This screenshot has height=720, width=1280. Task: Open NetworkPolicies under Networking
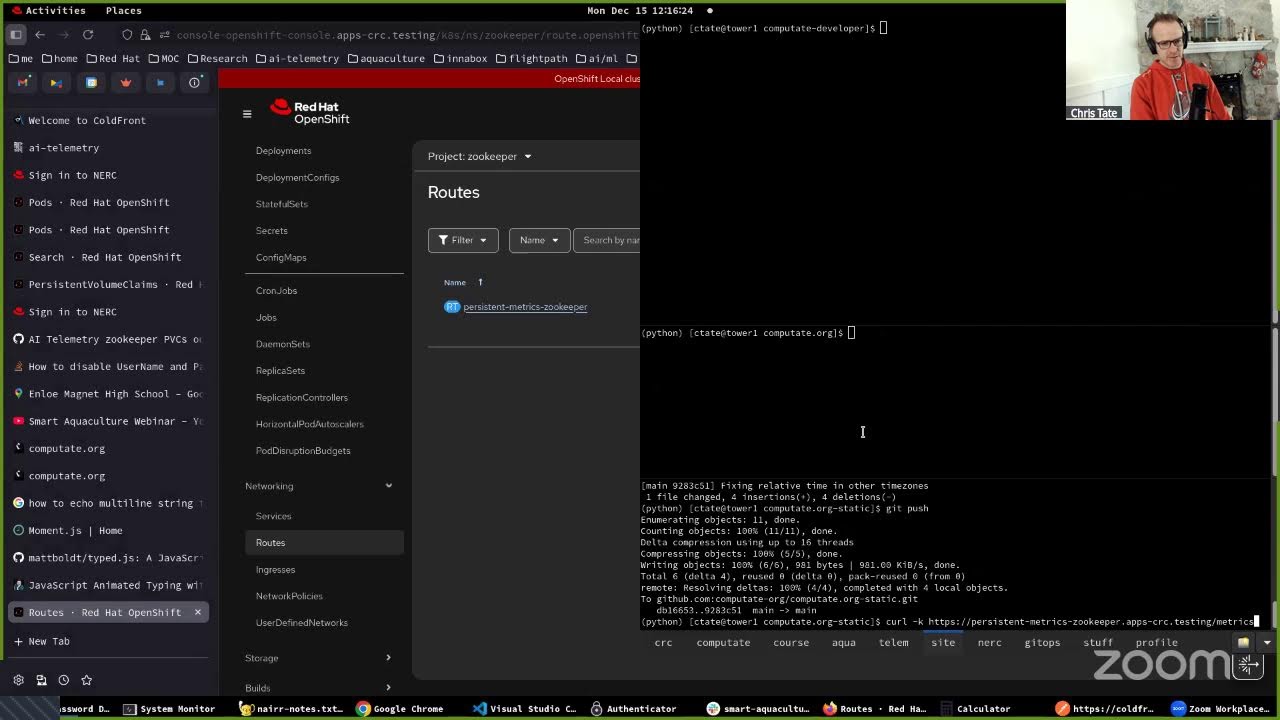click(x=289, y=596)
